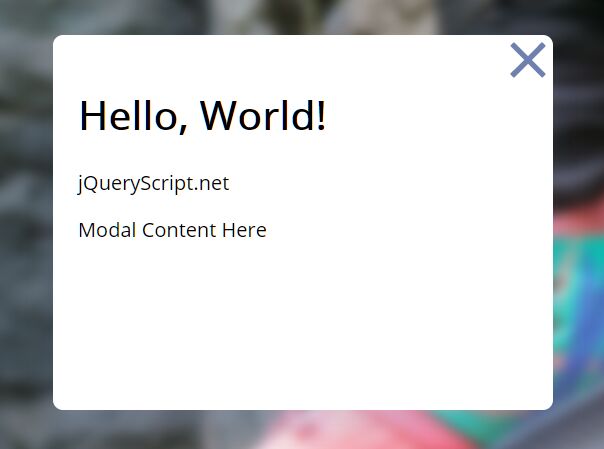Click the "Modal Content Here" text

(x=172, y=230)
